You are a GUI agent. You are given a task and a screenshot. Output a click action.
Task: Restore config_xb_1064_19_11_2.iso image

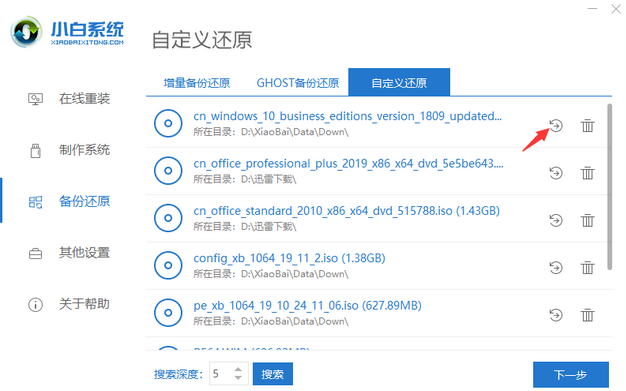pyautogui.click(x=556, y=268)
